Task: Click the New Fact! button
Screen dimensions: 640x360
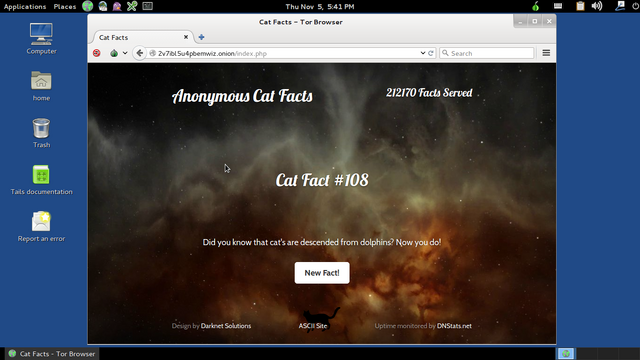Action: click(322, 273)
